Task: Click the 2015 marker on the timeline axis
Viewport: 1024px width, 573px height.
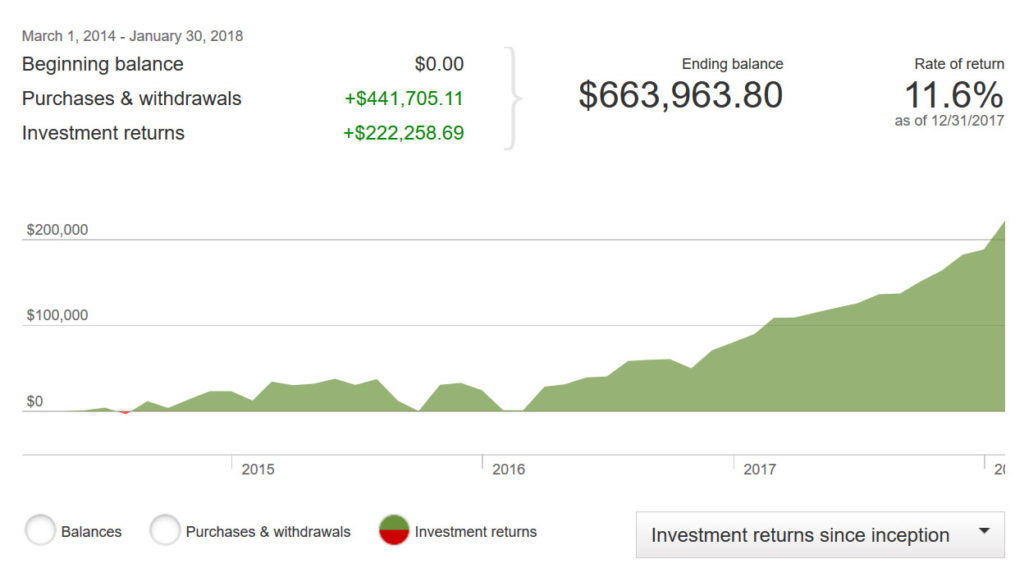Action: 258,469
